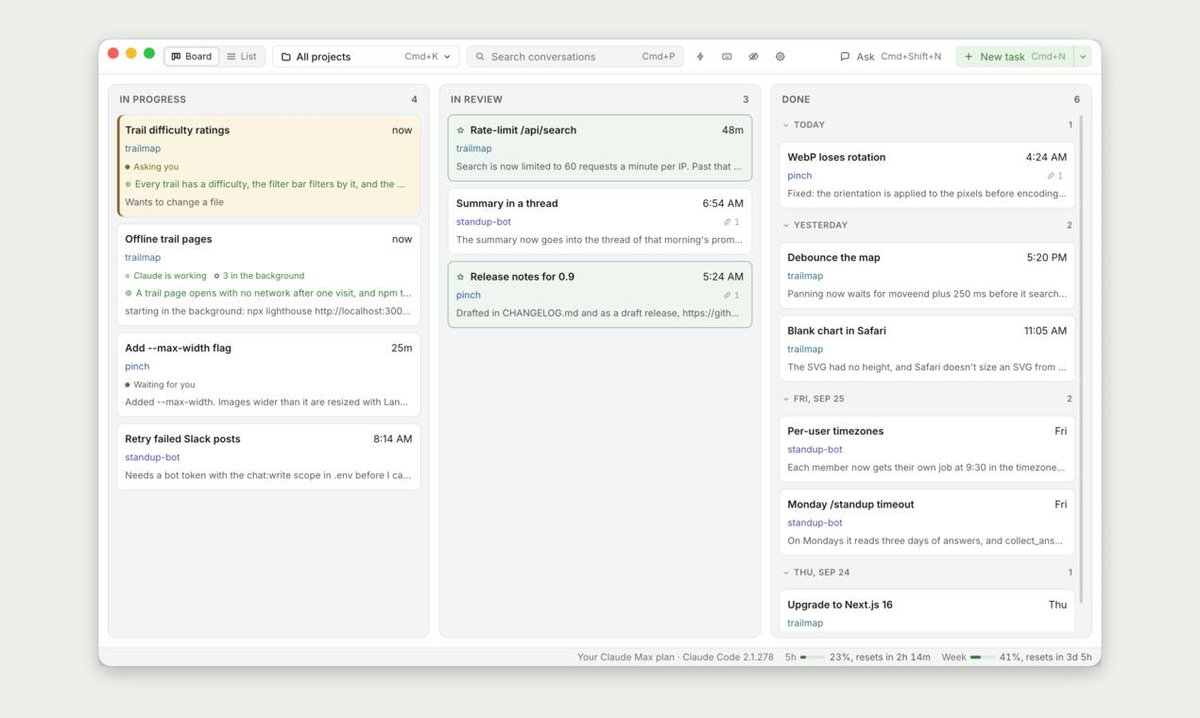Open the Per-user timezones task
The width and height of the screenshot is (1200, 718).
click(x=927, y=449)
